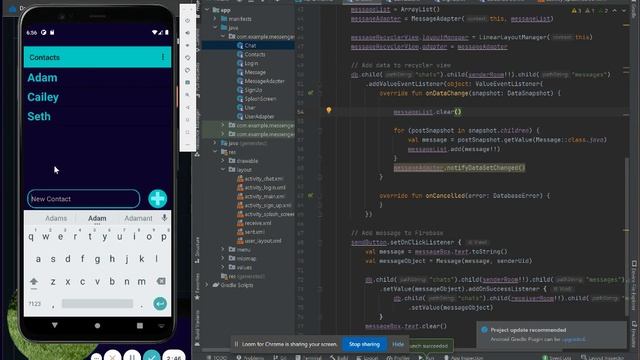Hide the Loom screen sharing bar
Viewport: 640px width, 360px height.
click(x=398, y=344)
